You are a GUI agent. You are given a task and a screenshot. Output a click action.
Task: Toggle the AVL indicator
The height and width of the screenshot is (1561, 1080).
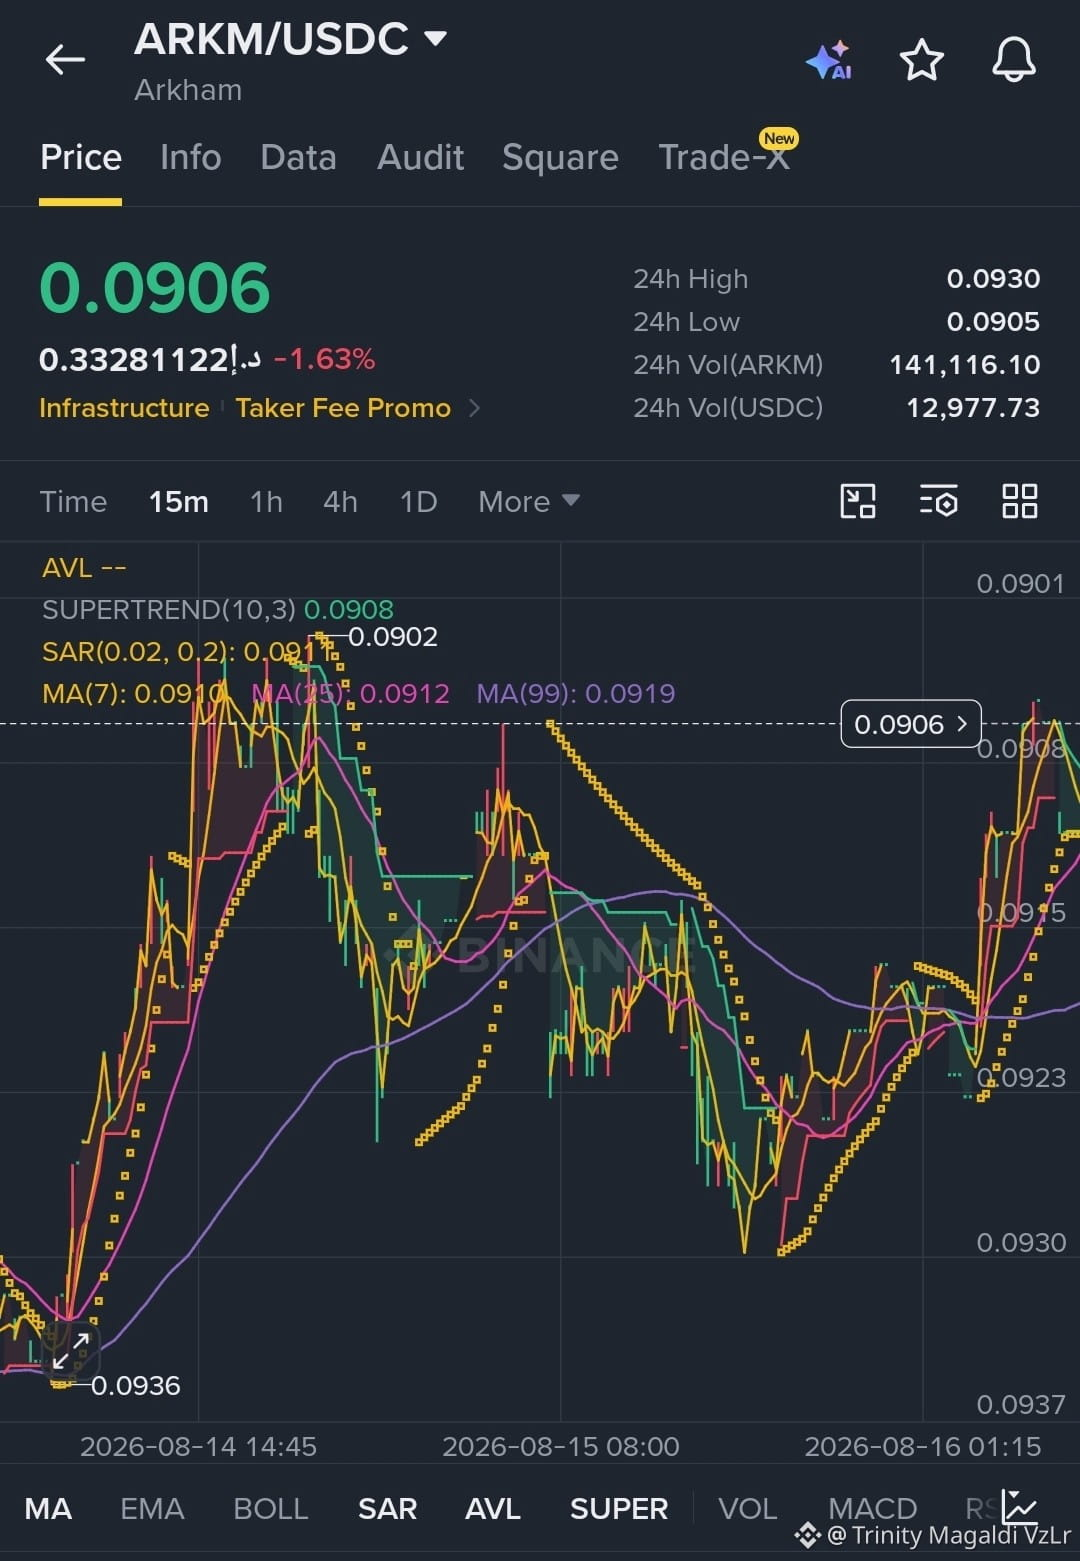point(492,1508)
